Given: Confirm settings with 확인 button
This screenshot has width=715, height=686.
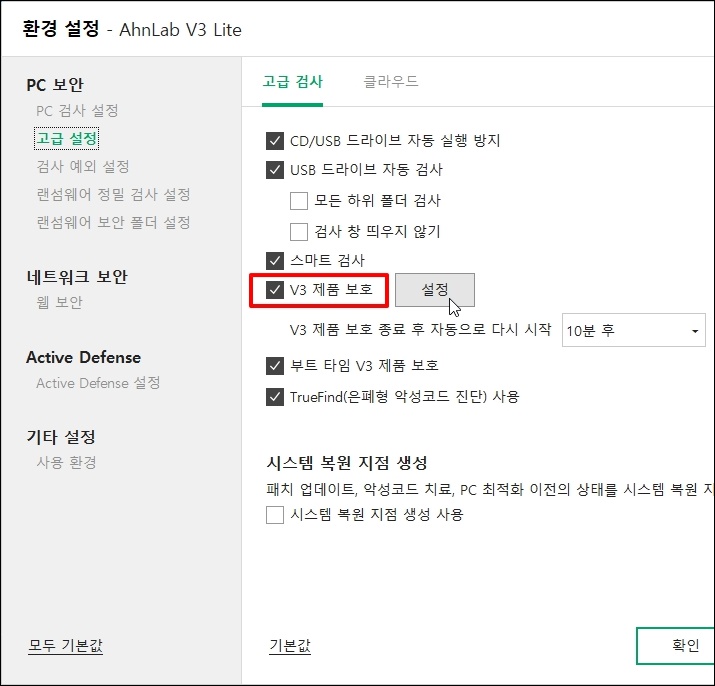Looking at the screenshot, I should [676, 646].
